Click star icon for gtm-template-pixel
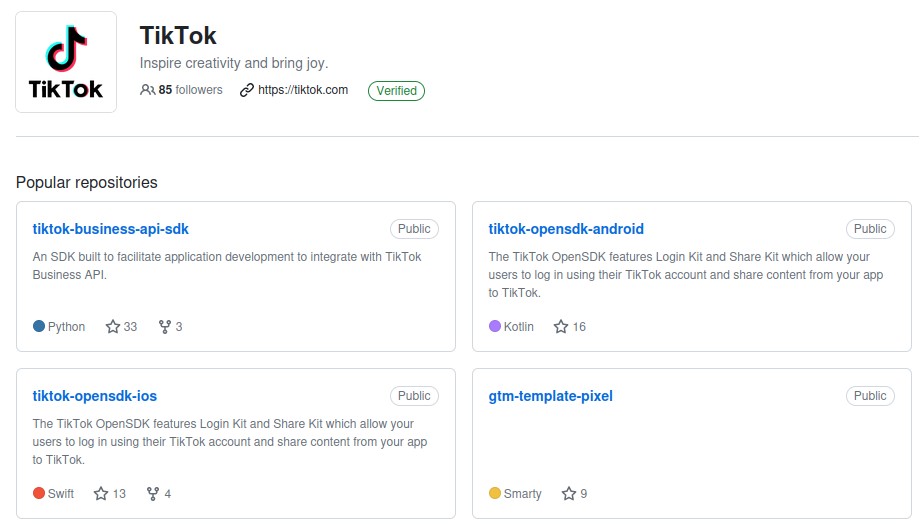The height and width of the screenshot is (528, 919). coord(569,494)
